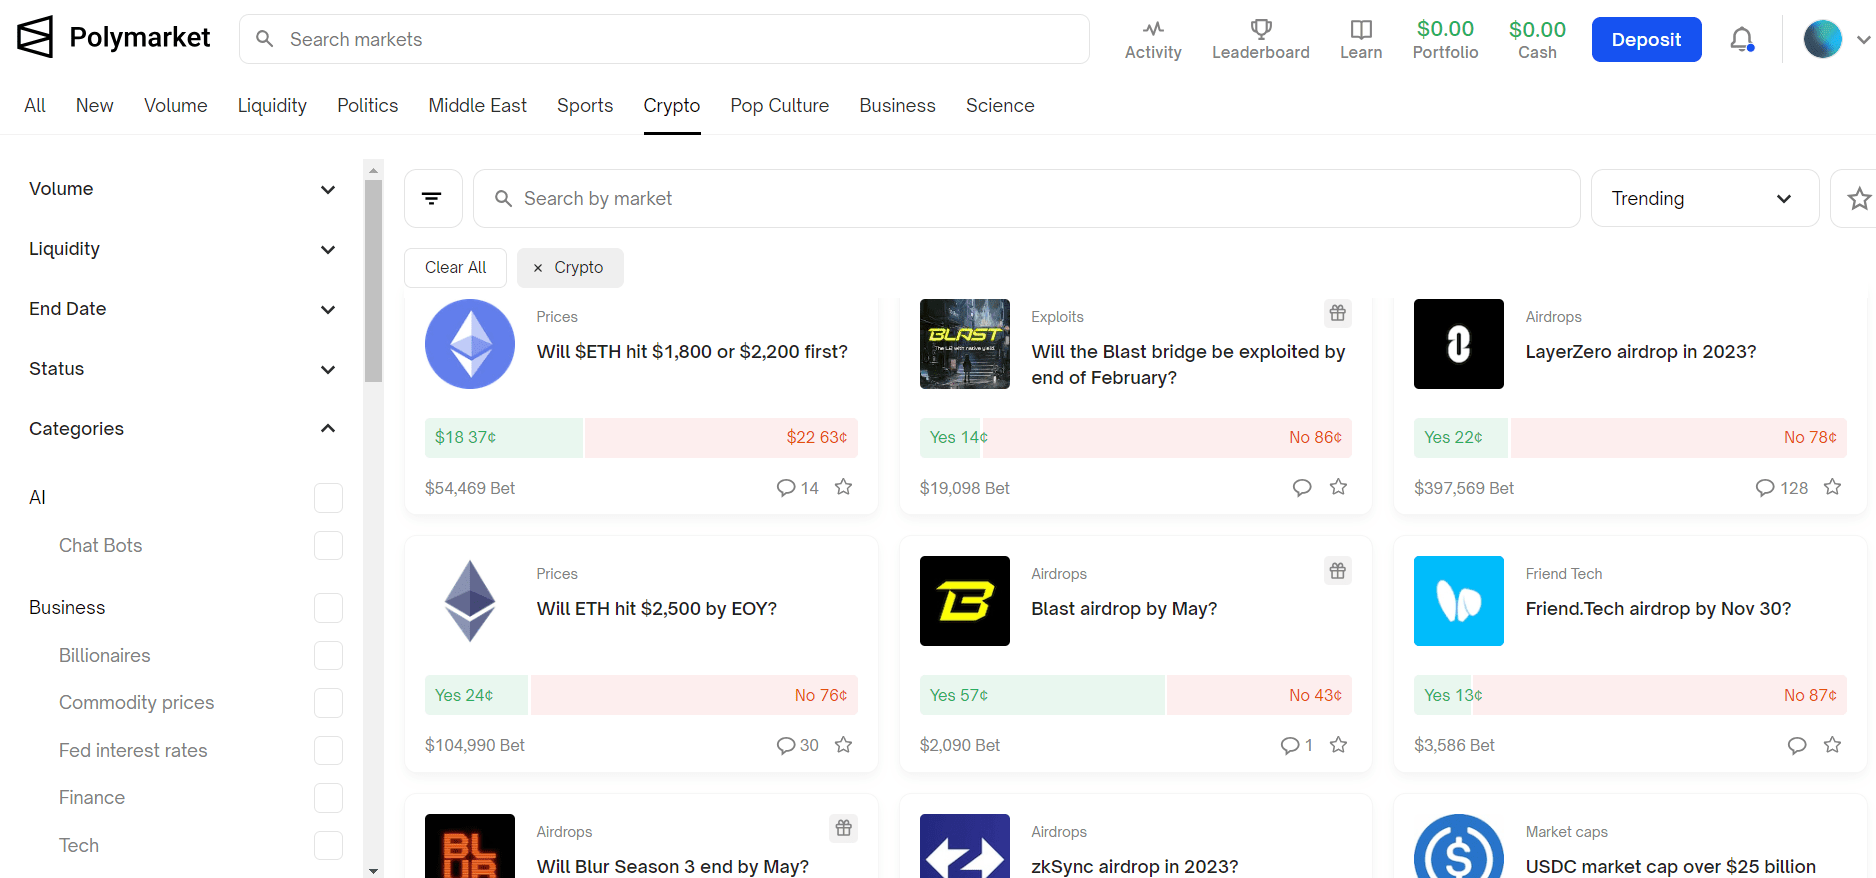Check the Commodity prices checkbox
The width and height of the screenshot is (1876, 878).
(328, 702)
